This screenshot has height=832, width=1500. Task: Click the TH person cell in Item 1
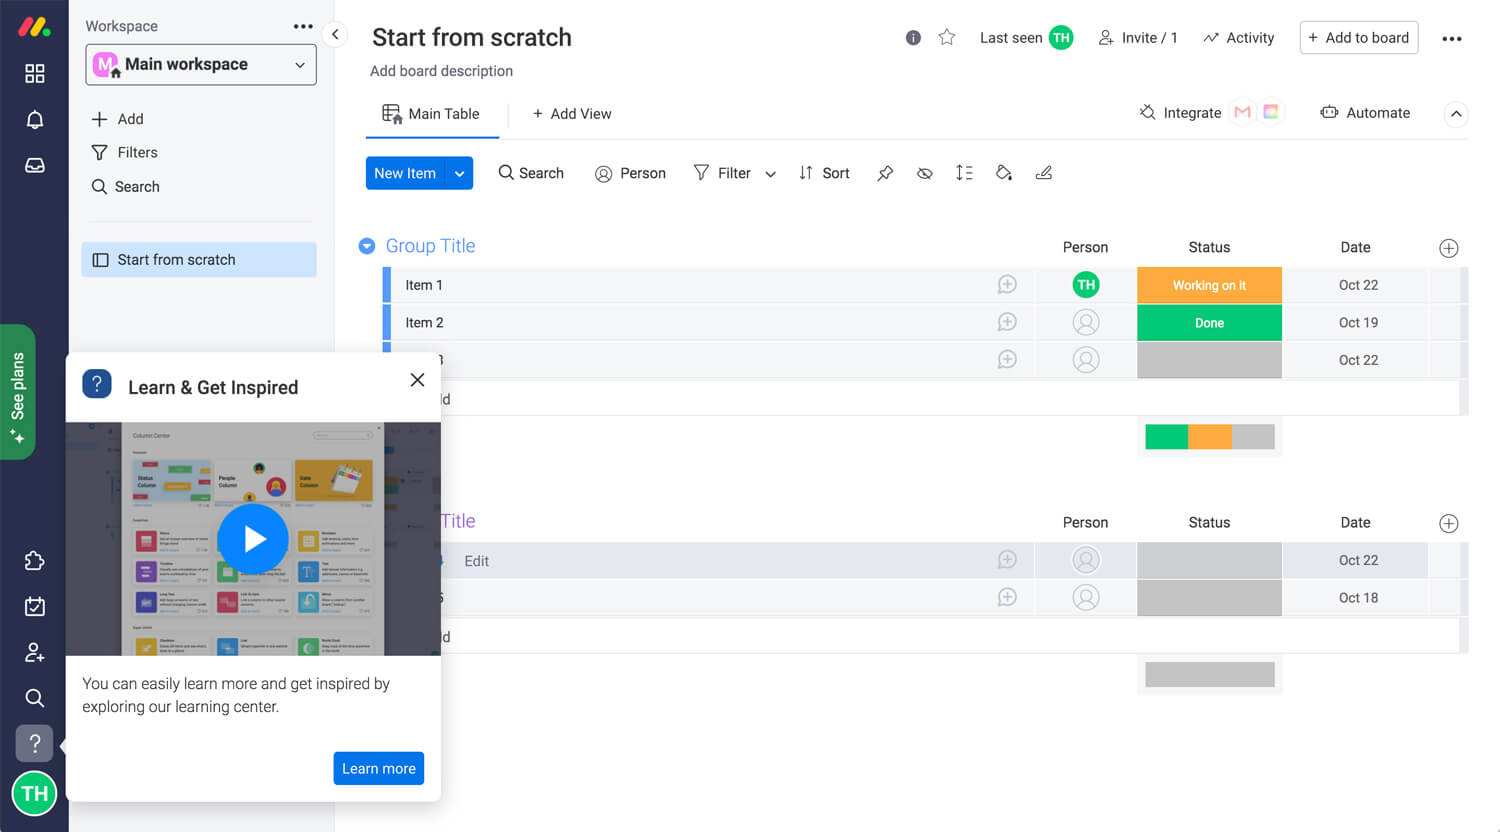pyautogui.click(x=1086, y=285)
